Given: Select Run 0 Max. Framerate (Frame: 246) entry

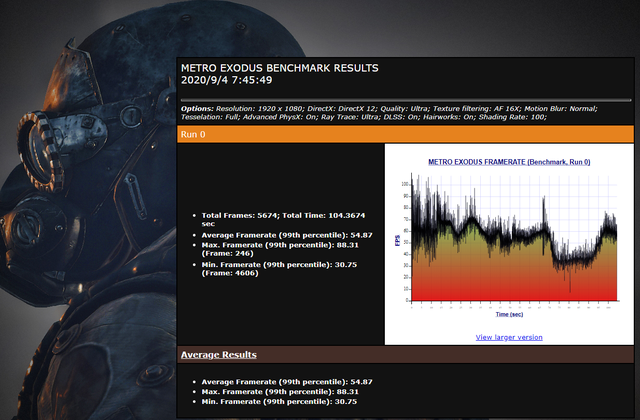Looking at the screenshot, I should 280,249.
